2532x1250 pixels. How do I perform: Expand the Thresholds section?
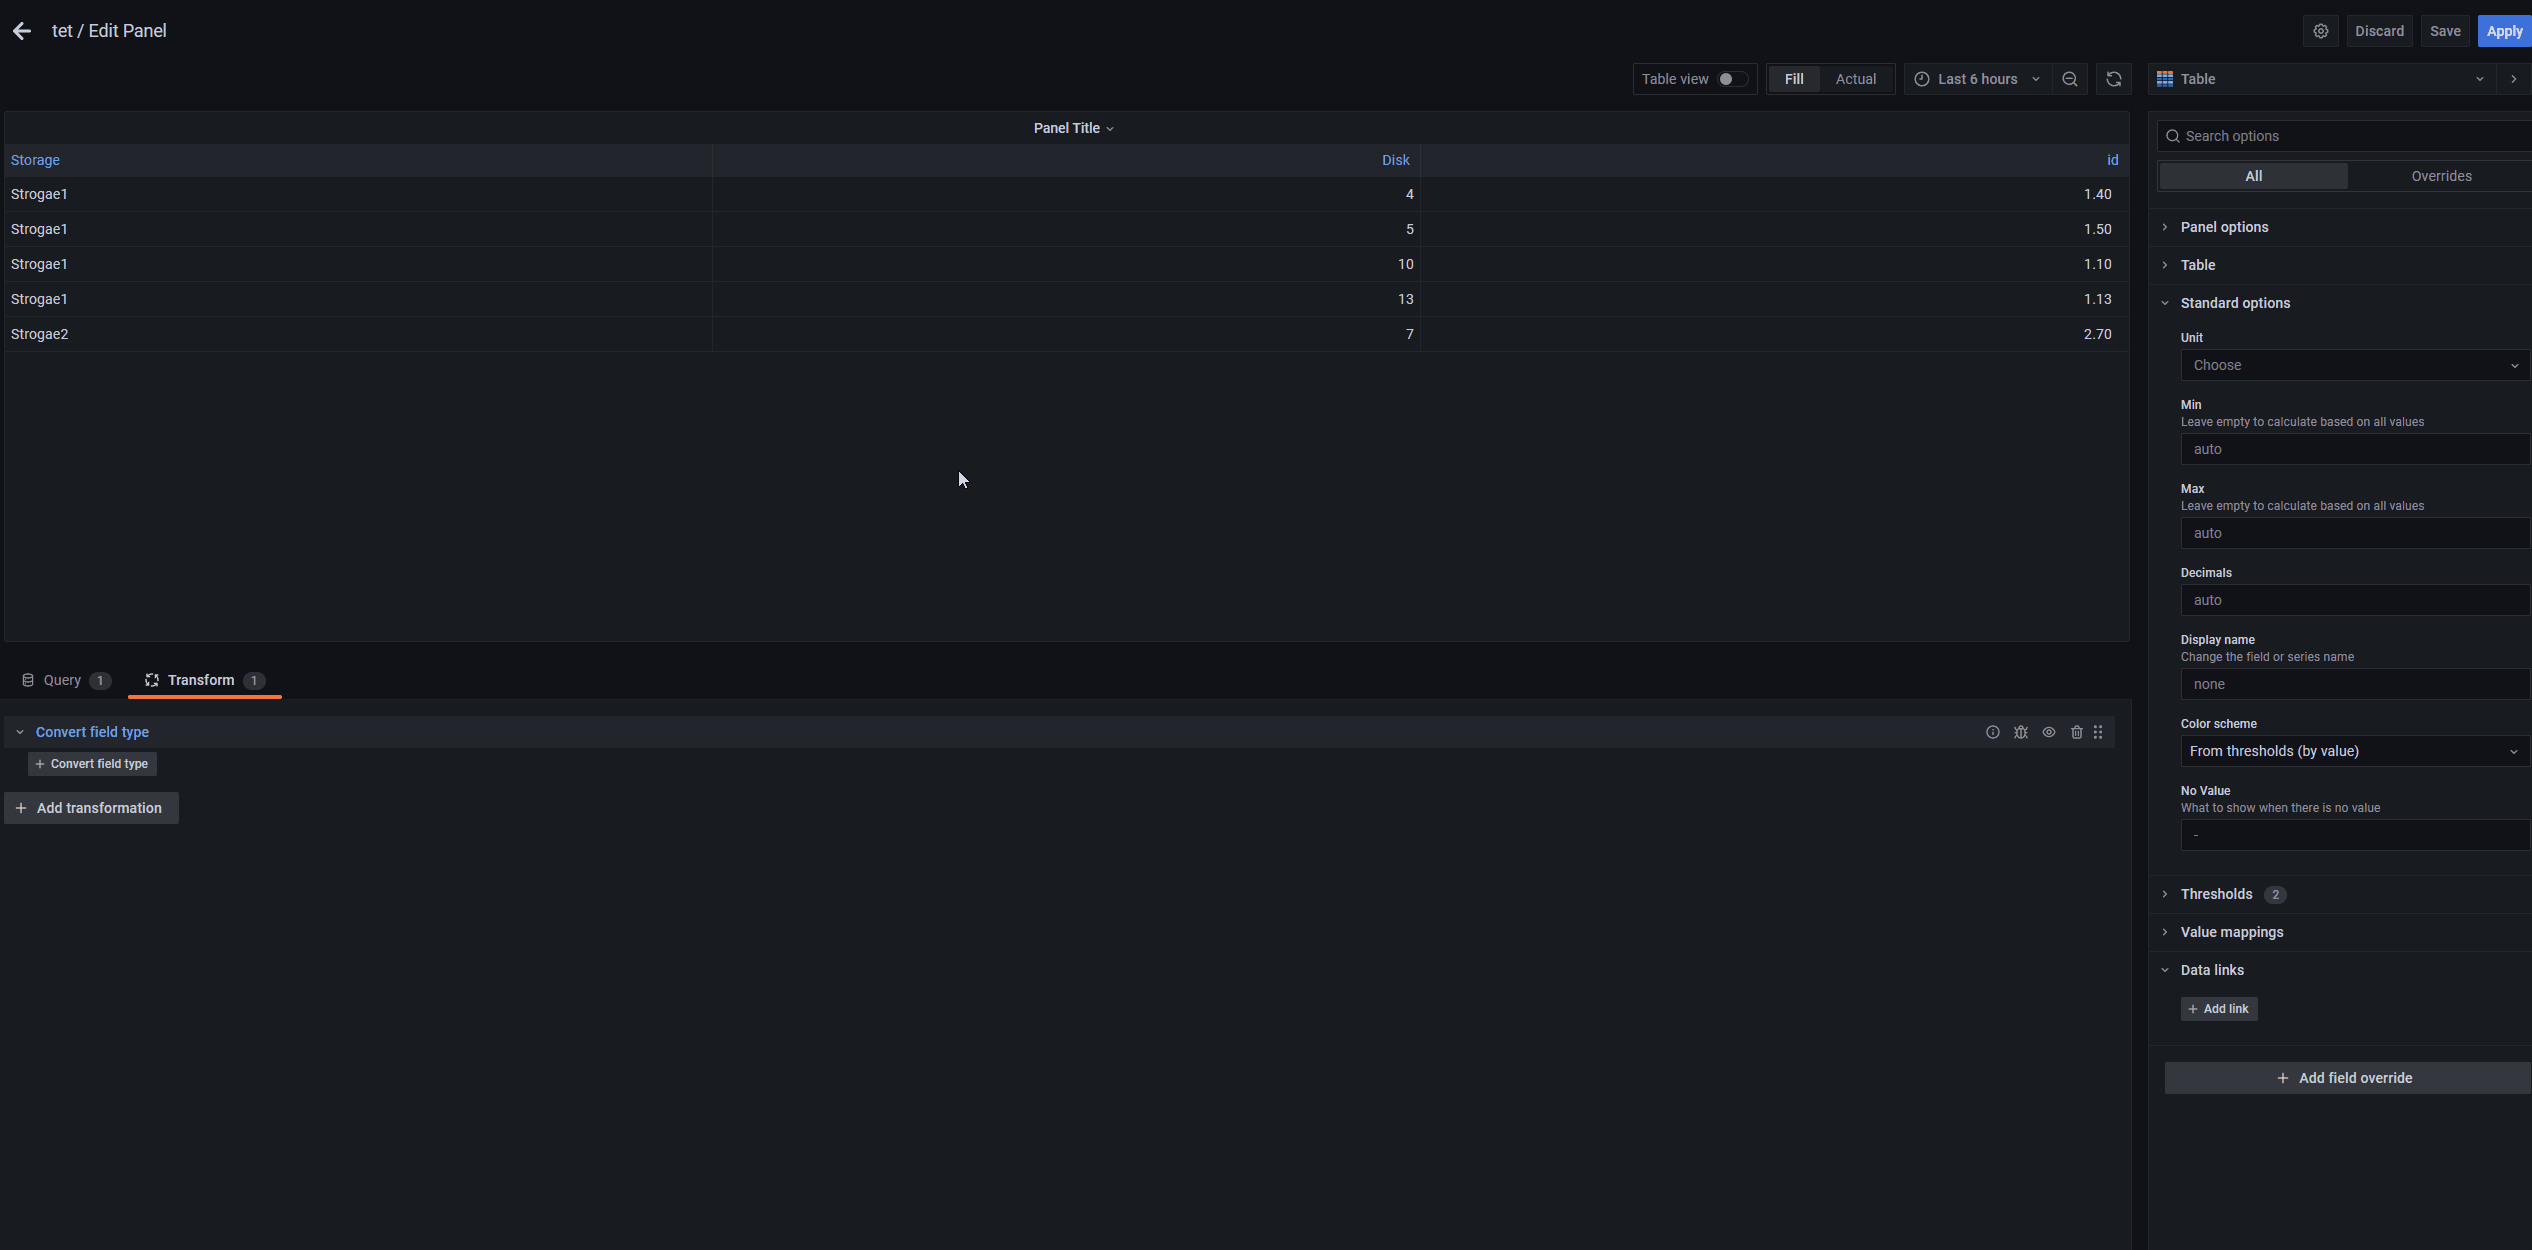pyautogui.click(x=2216, y=894)
